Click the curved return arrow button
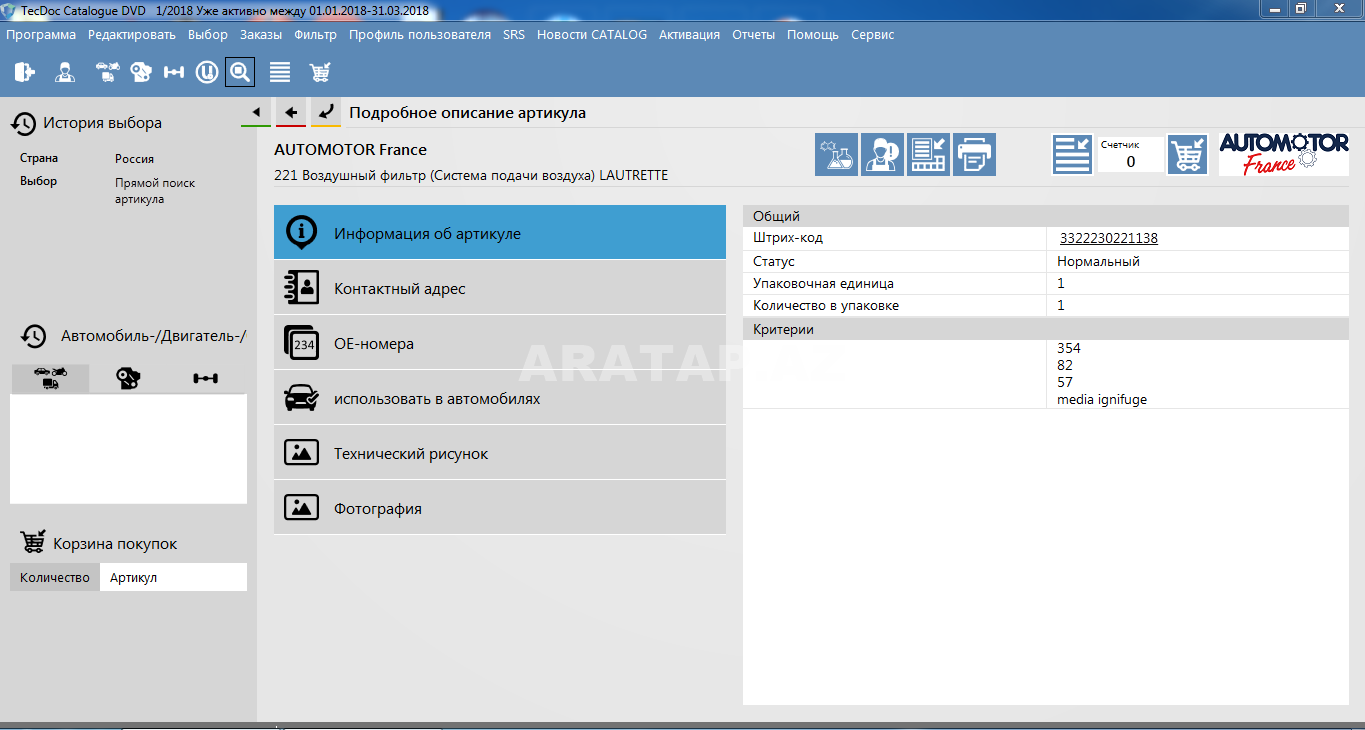The width and height of the screenshot is (1365, 730). 325,112
